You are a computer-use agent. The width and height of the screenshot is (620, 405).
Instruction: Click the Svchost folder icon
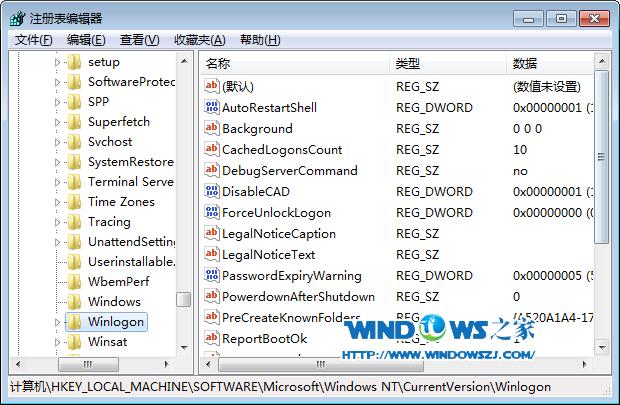point(74,142)
